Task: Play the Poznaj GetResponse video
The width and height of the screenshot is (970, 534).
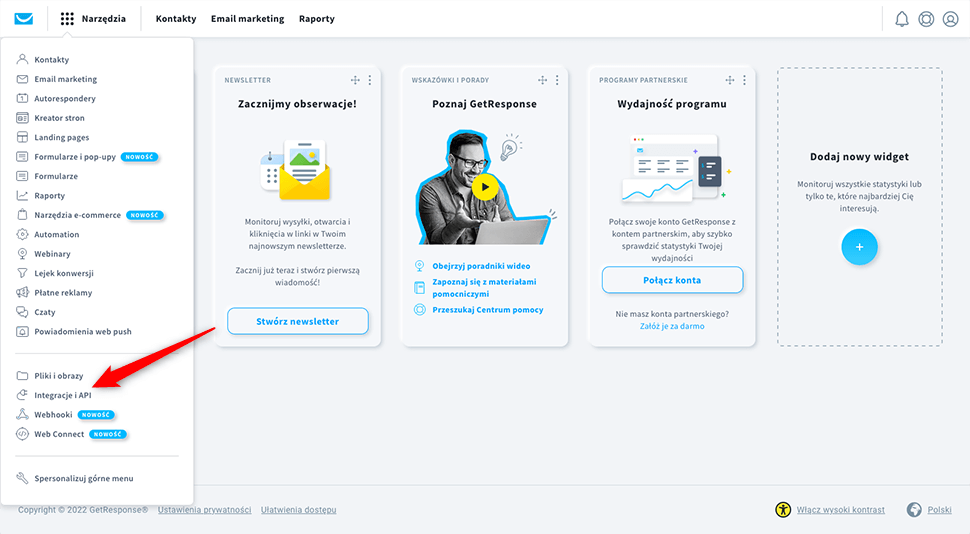Action: click(x=485, y=186)
